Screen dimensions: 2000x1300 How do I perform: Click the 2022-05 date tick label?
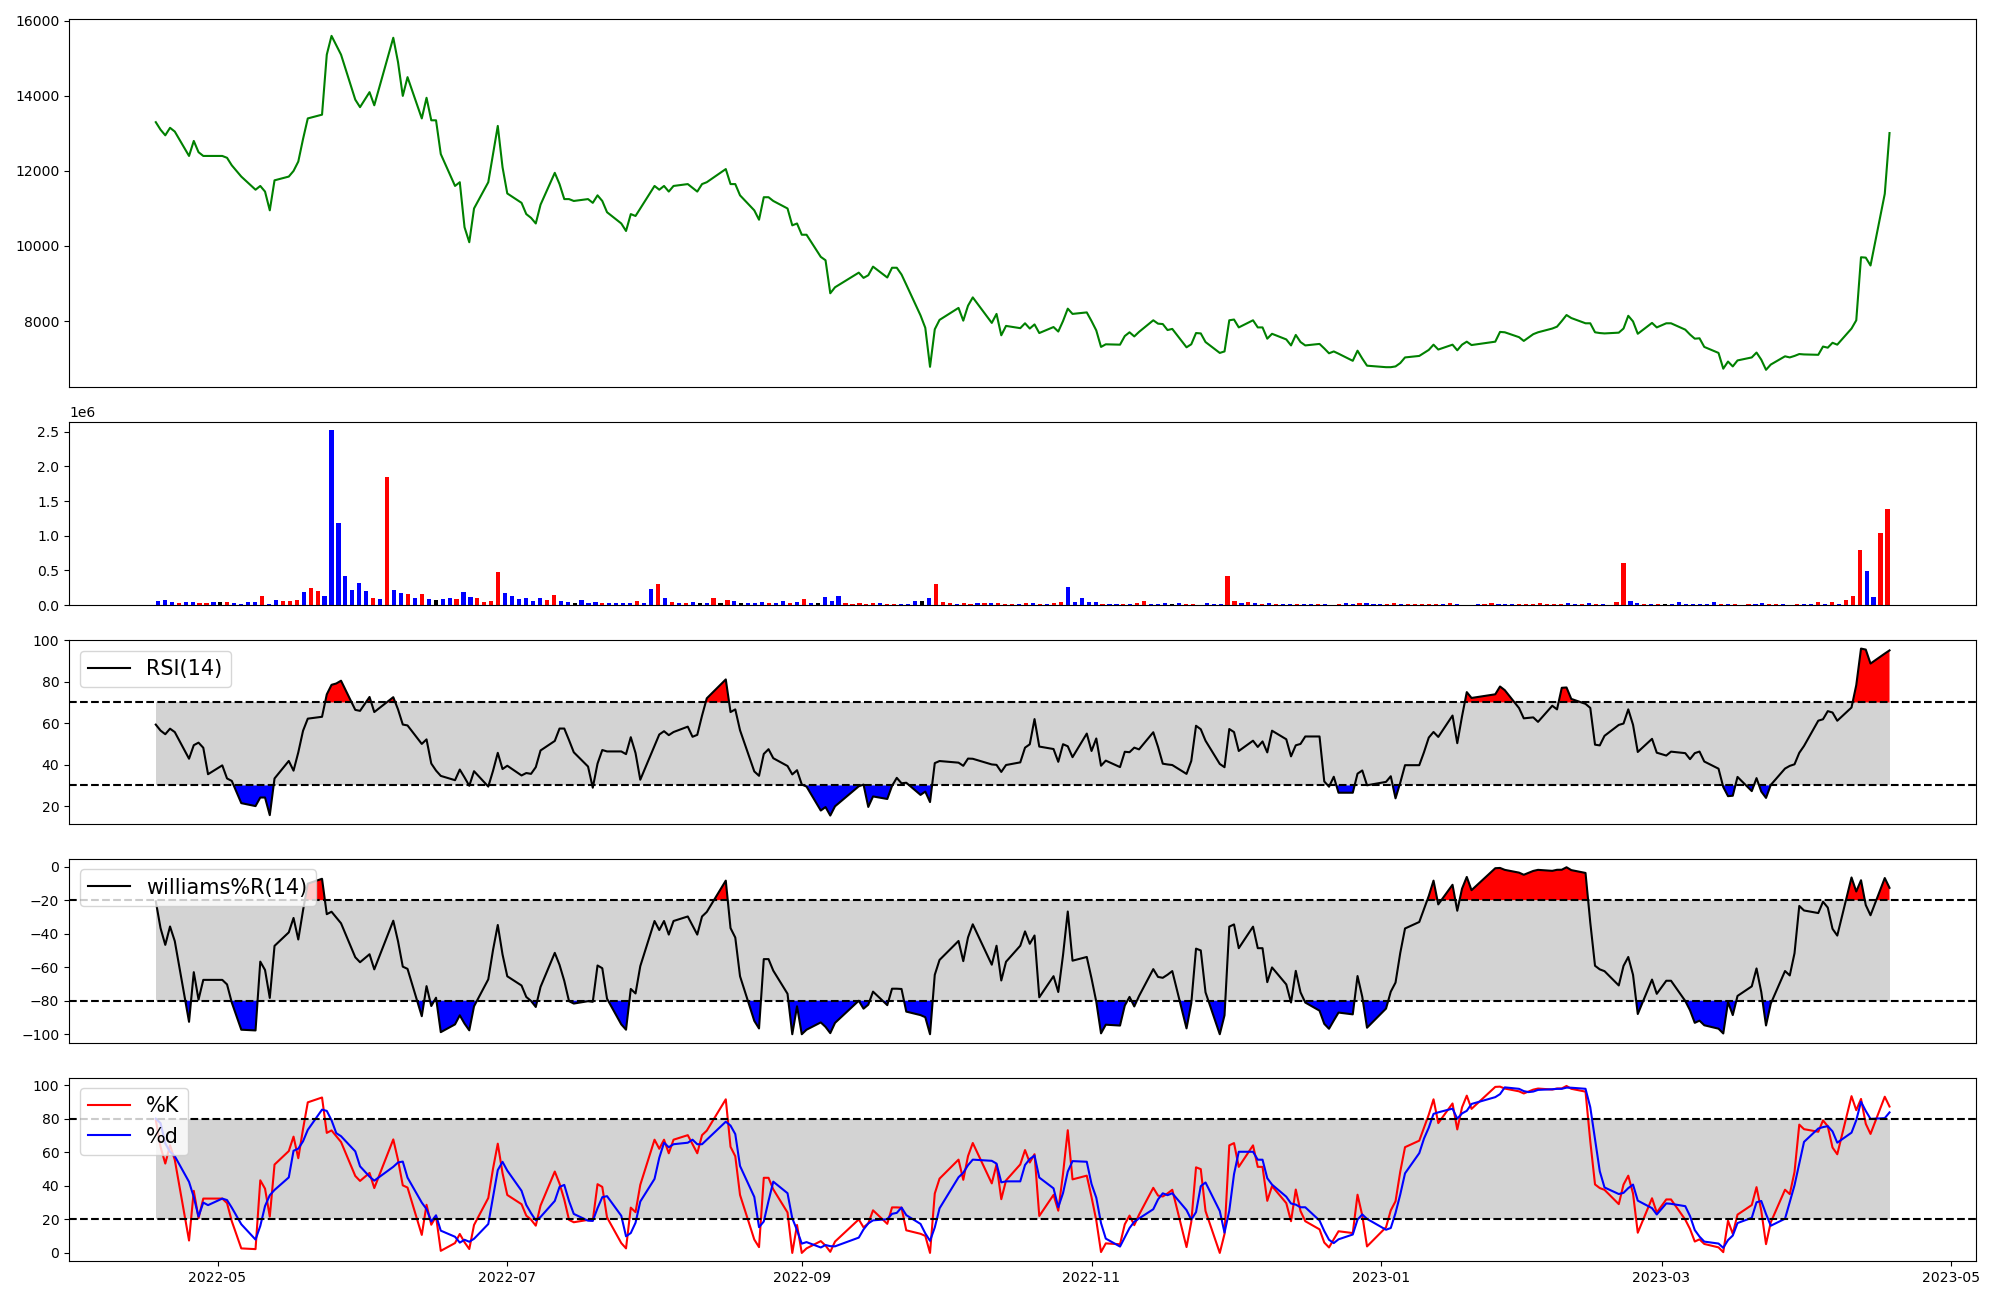click(x=217, y=1277)
